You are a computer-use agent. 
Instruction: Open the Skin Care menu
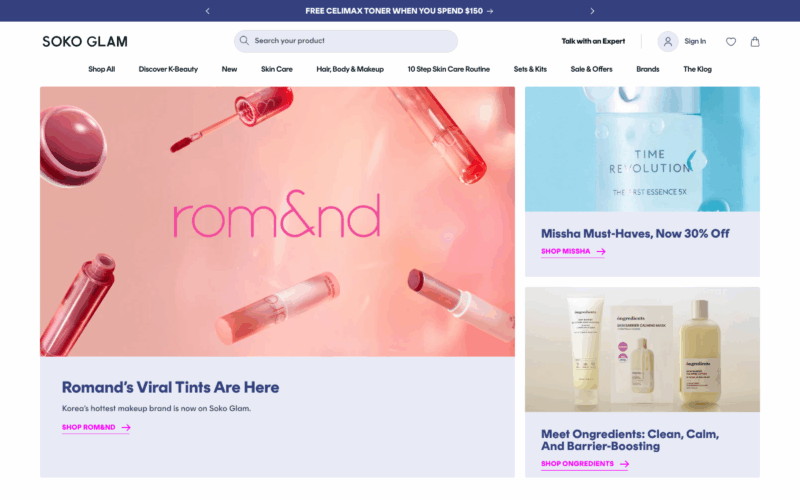pos(277,69)
